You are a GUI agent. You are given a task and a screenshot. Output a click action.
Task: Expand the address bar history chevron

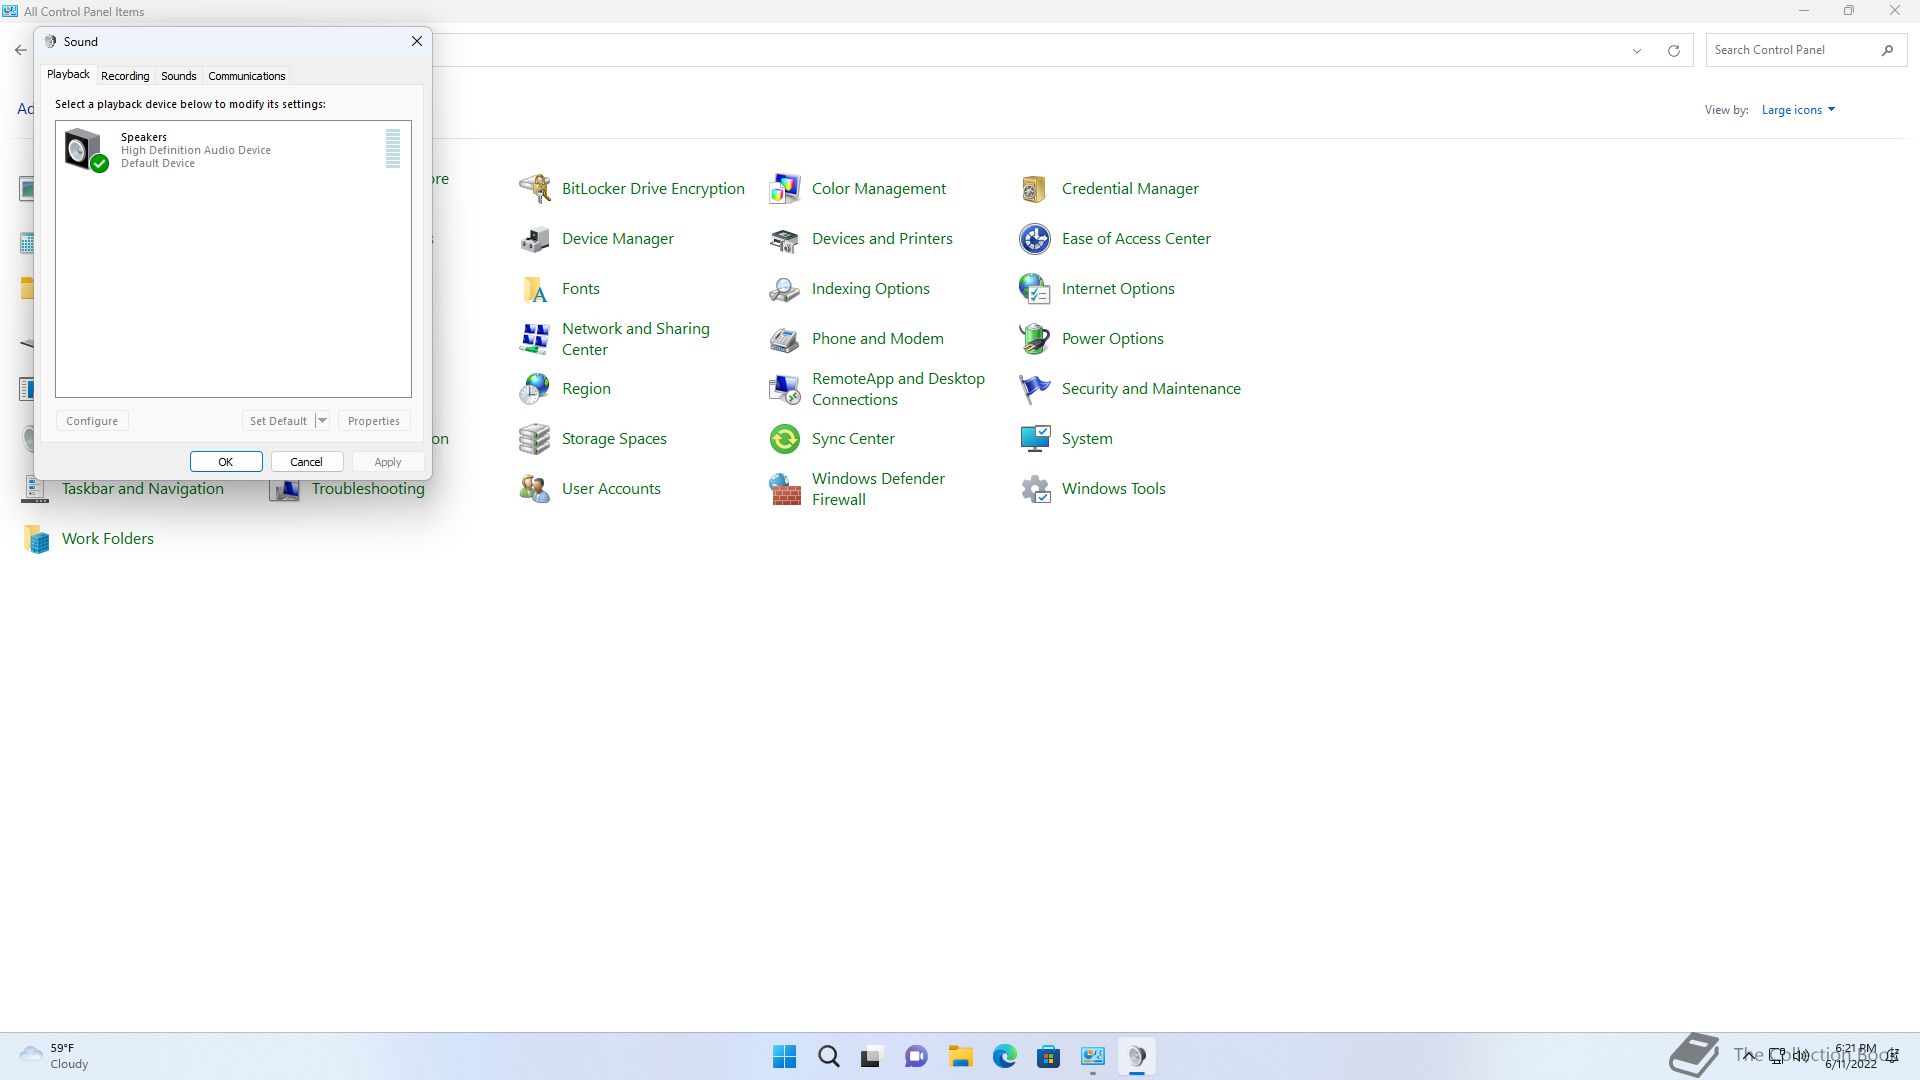[1637, 50]
